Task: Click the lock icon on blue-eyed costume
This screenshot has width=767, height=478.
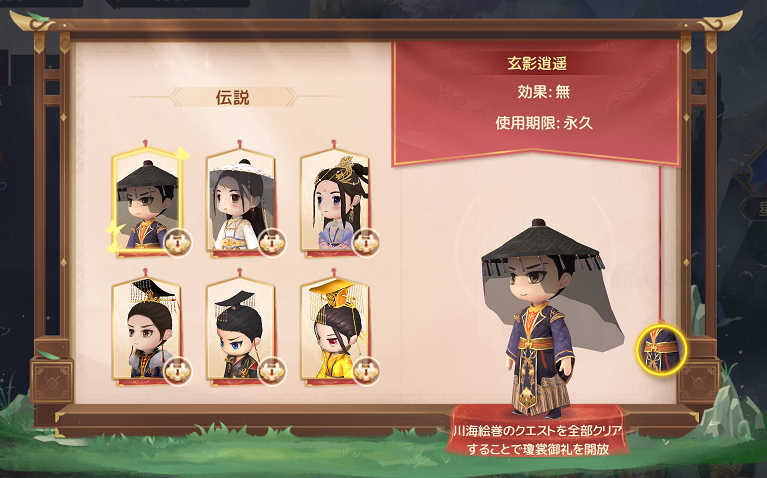Action: coord(272,371)
